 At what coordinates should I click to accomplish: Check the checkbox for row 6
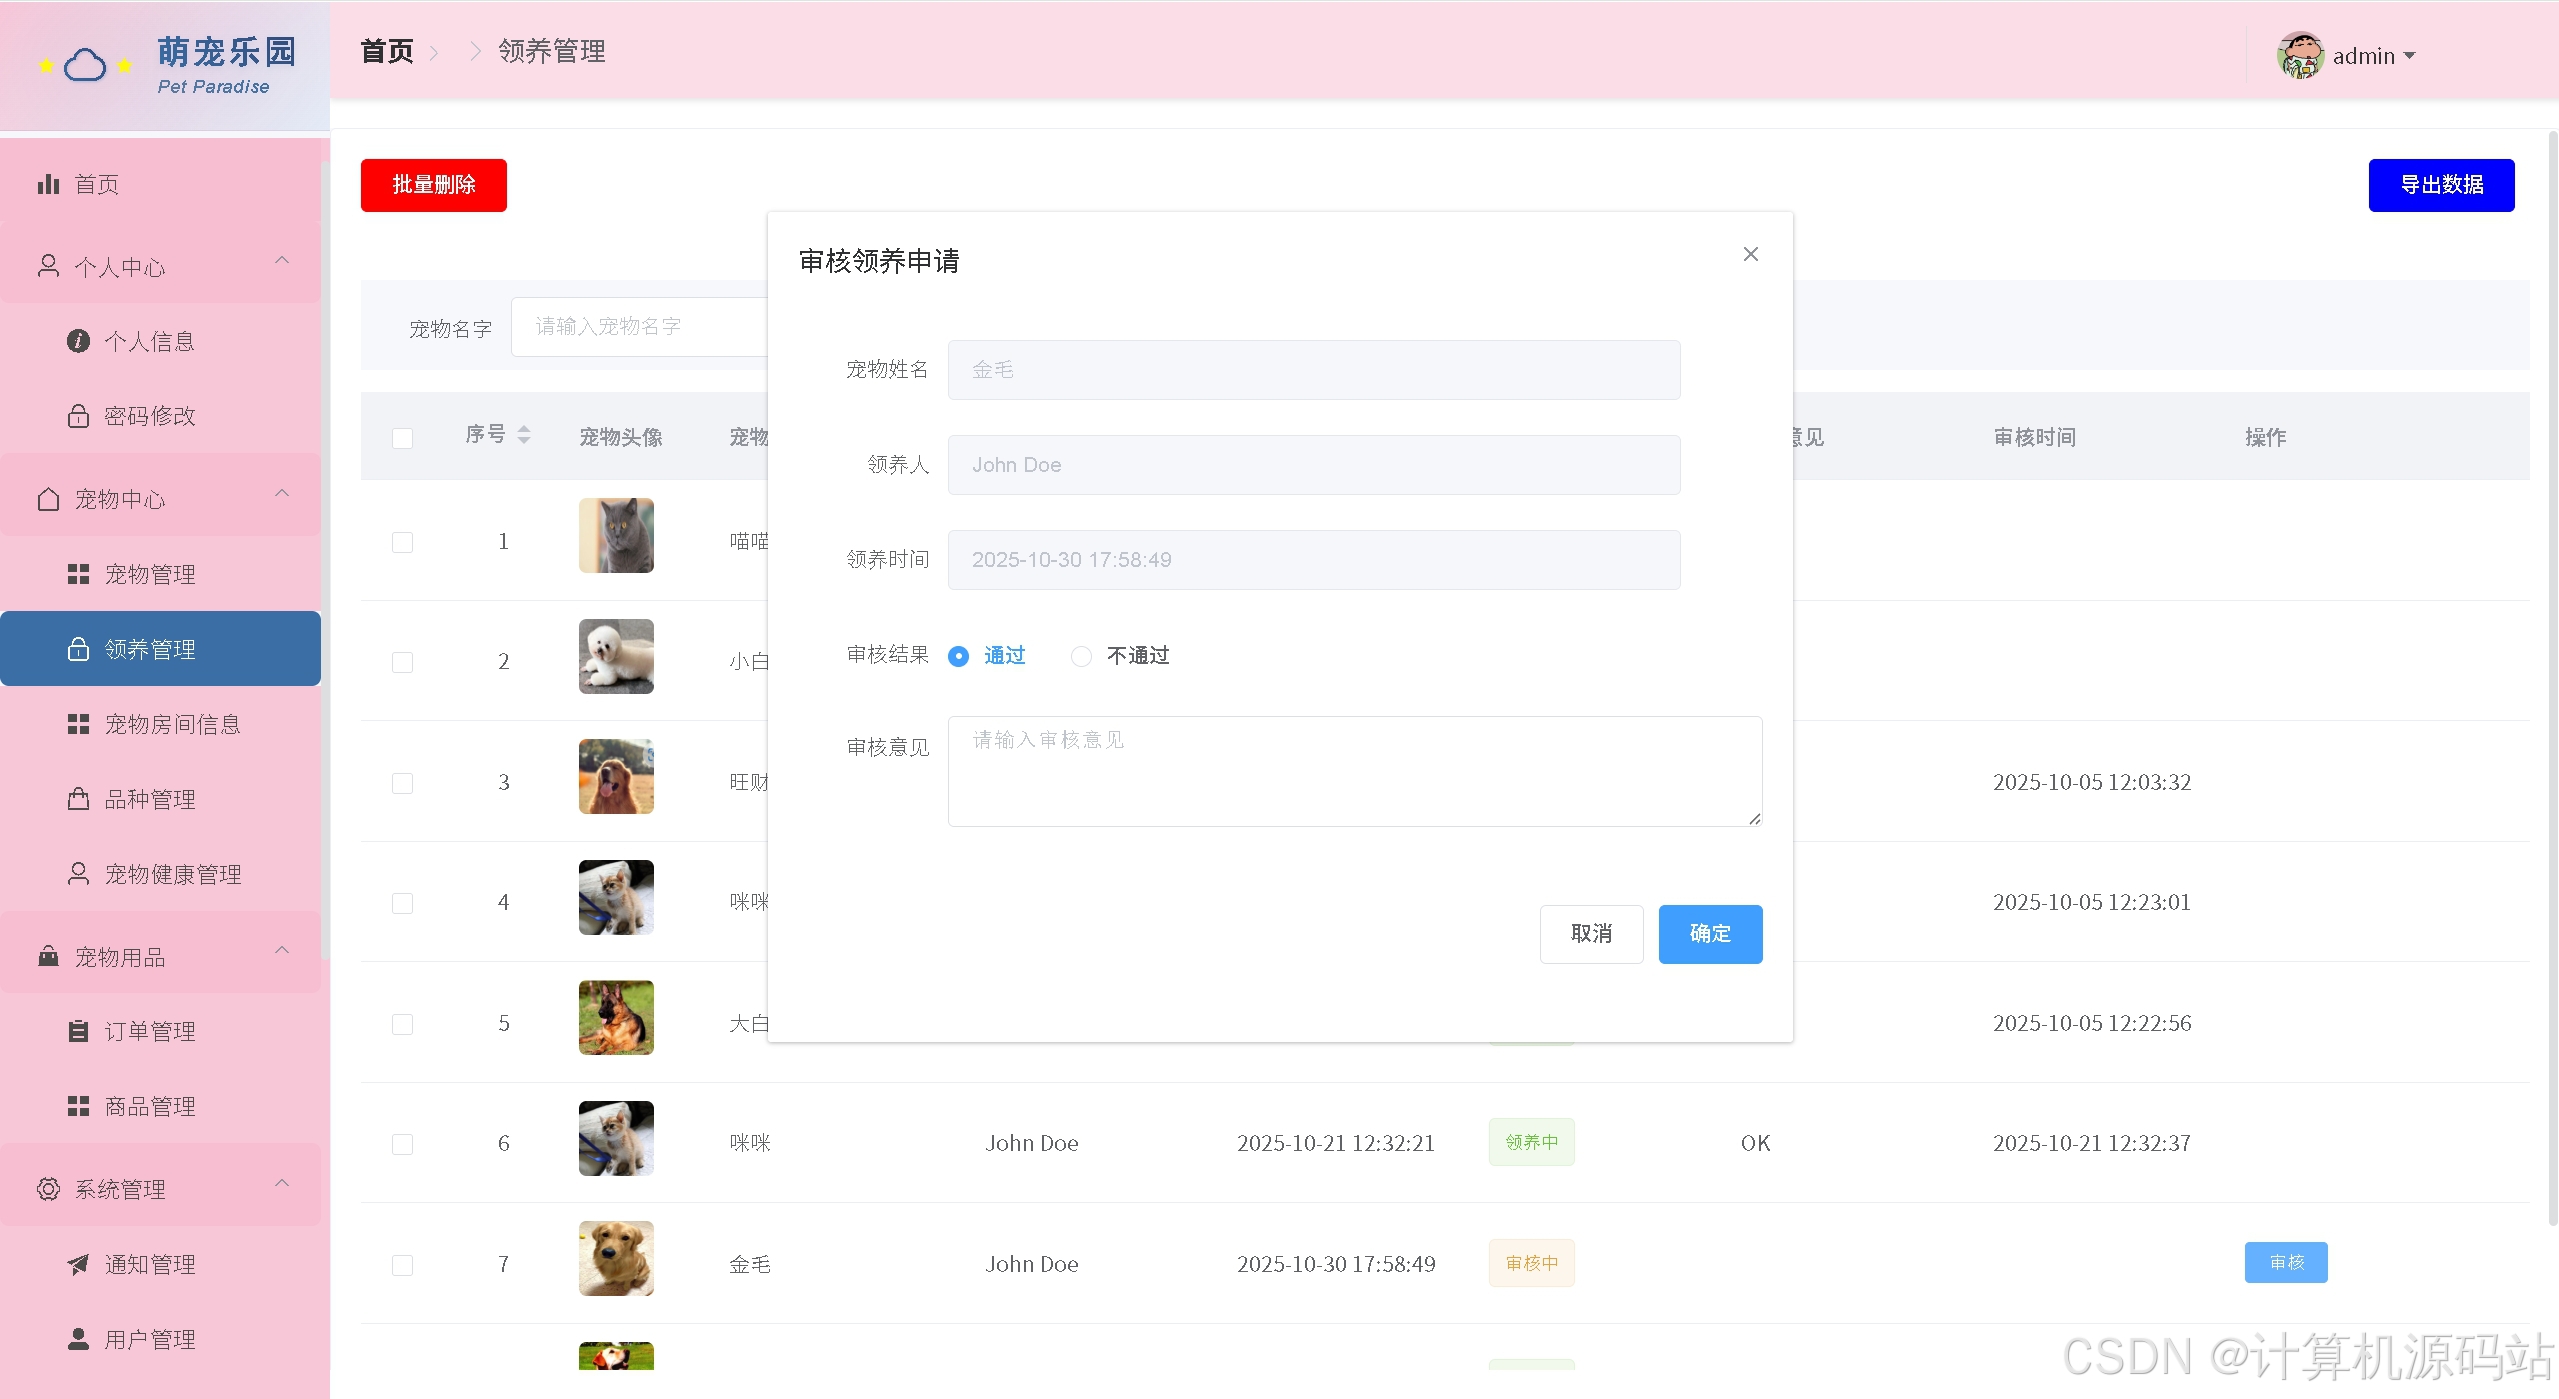tap(402, 1144)
